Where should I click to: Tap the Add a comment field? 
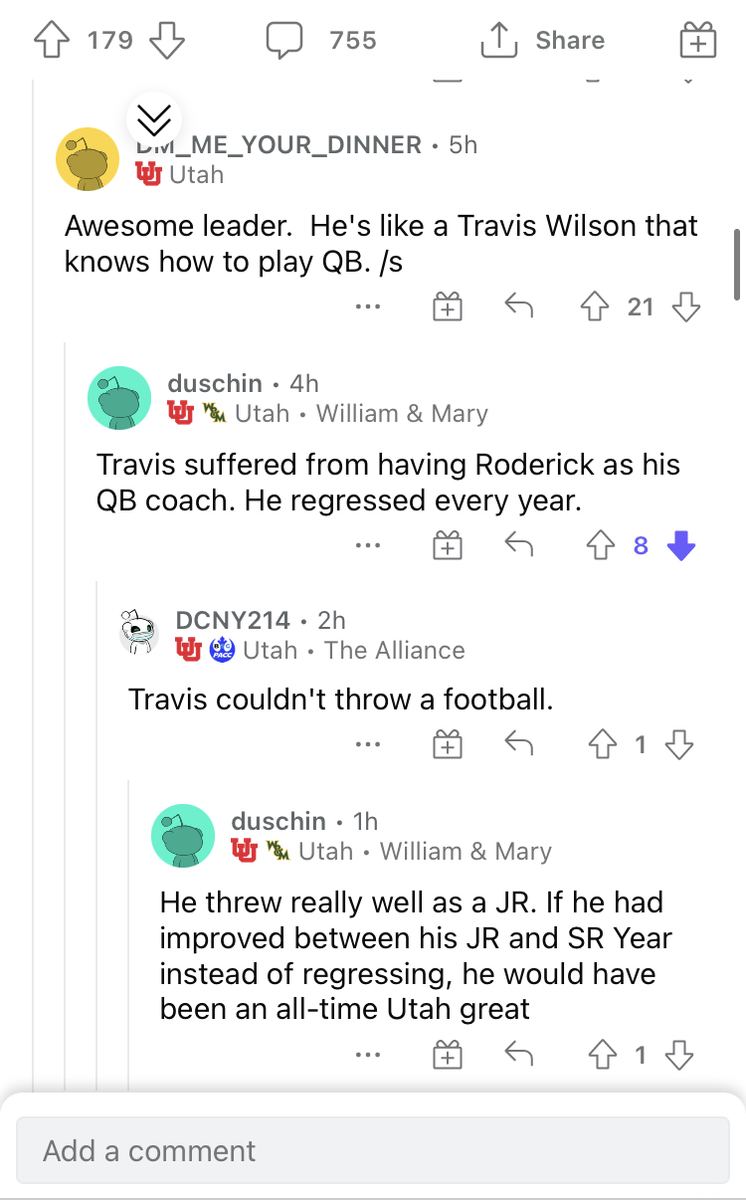[373, 1151]
